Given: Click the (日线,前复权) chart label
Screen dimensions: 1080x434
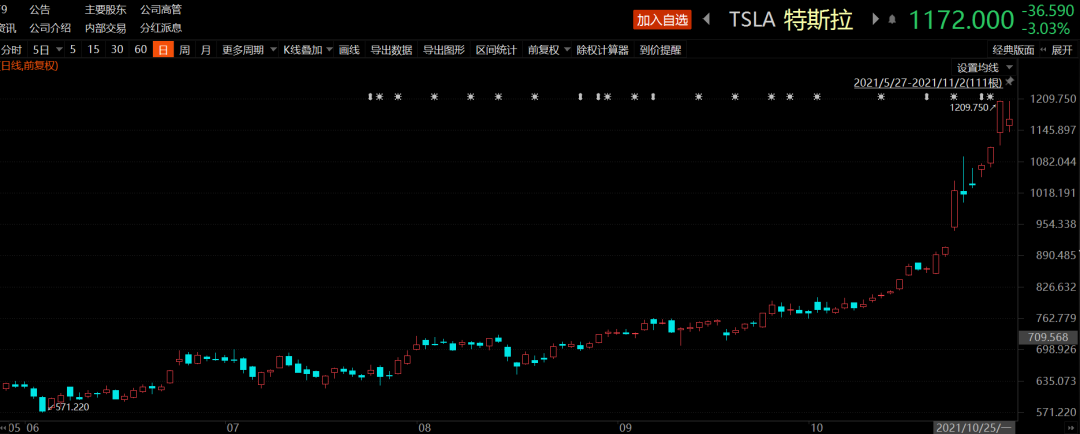Looking at the screenshot, I should click(30, 66).
